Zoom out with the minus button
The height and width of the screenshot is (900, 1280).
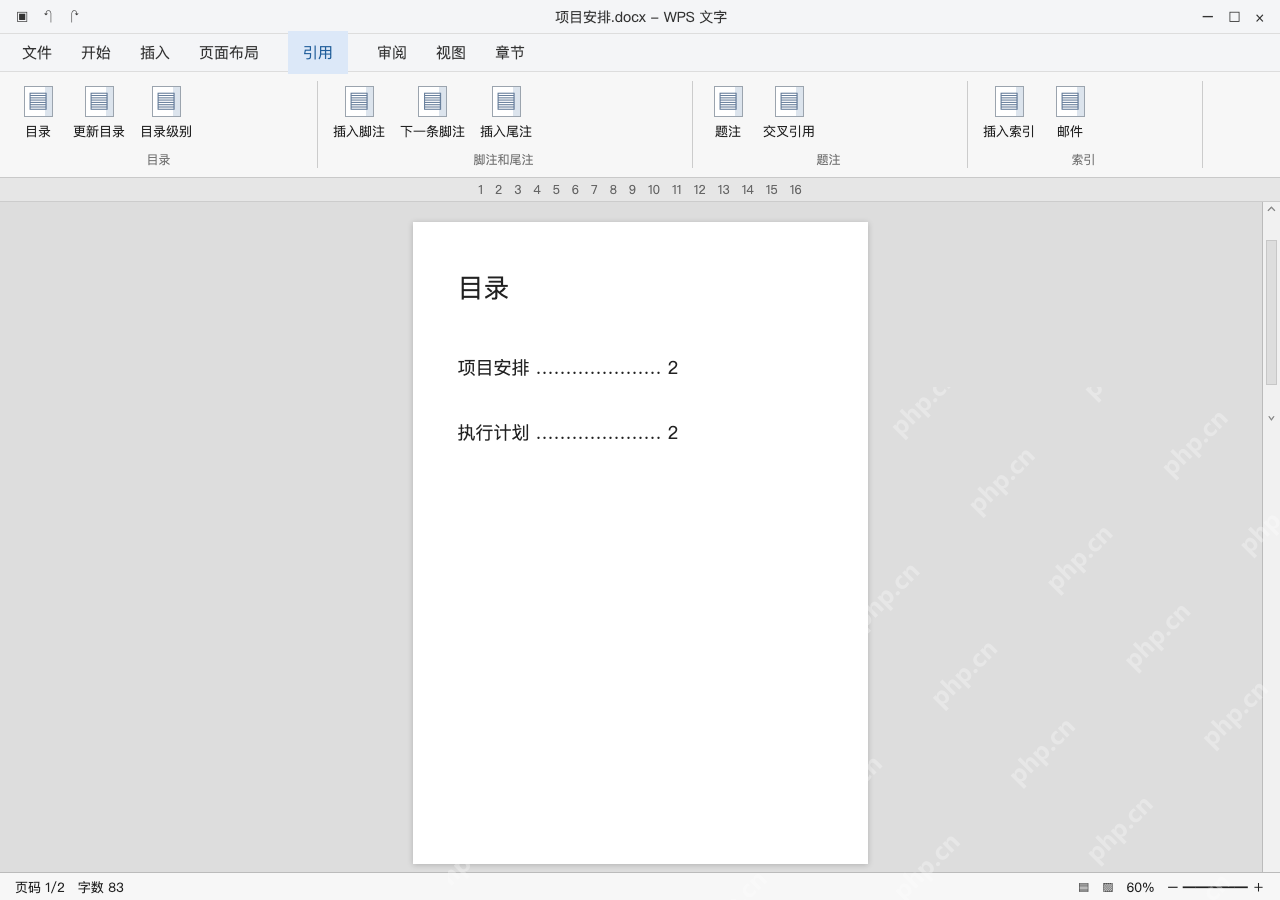[x=1172, y=887]
